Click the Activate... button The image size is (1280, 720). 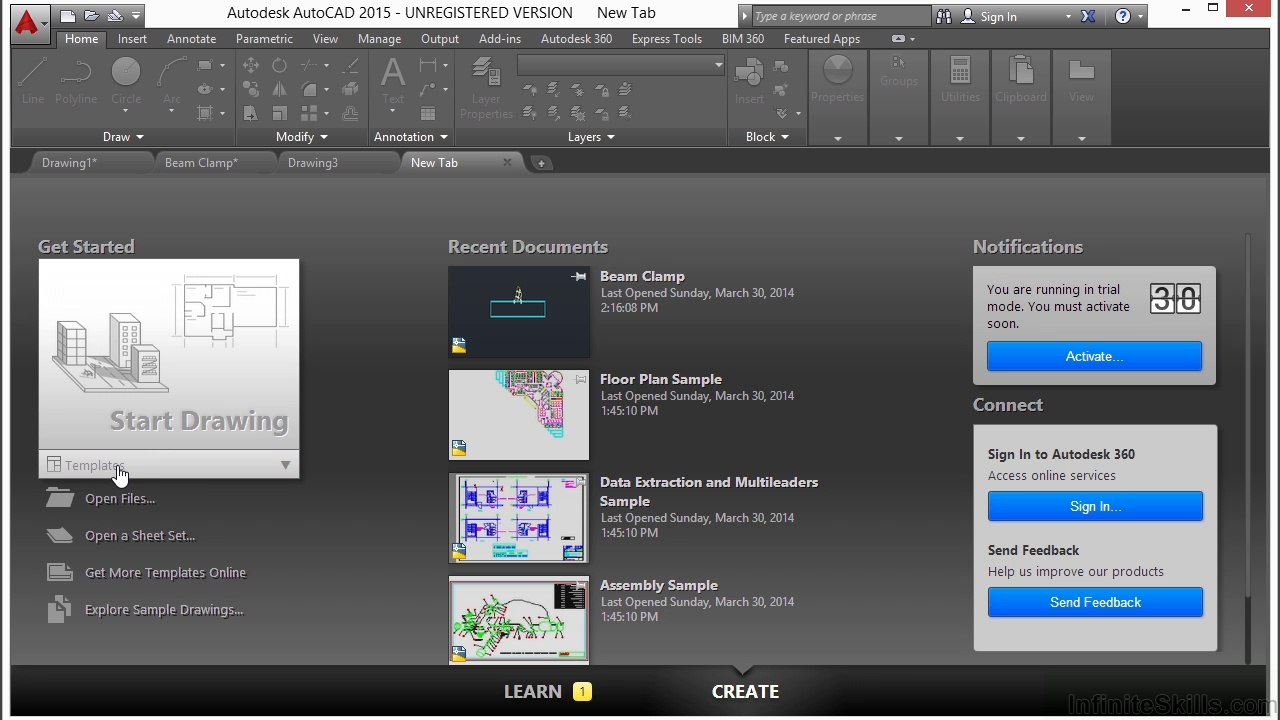click(x=1094, y=356)
